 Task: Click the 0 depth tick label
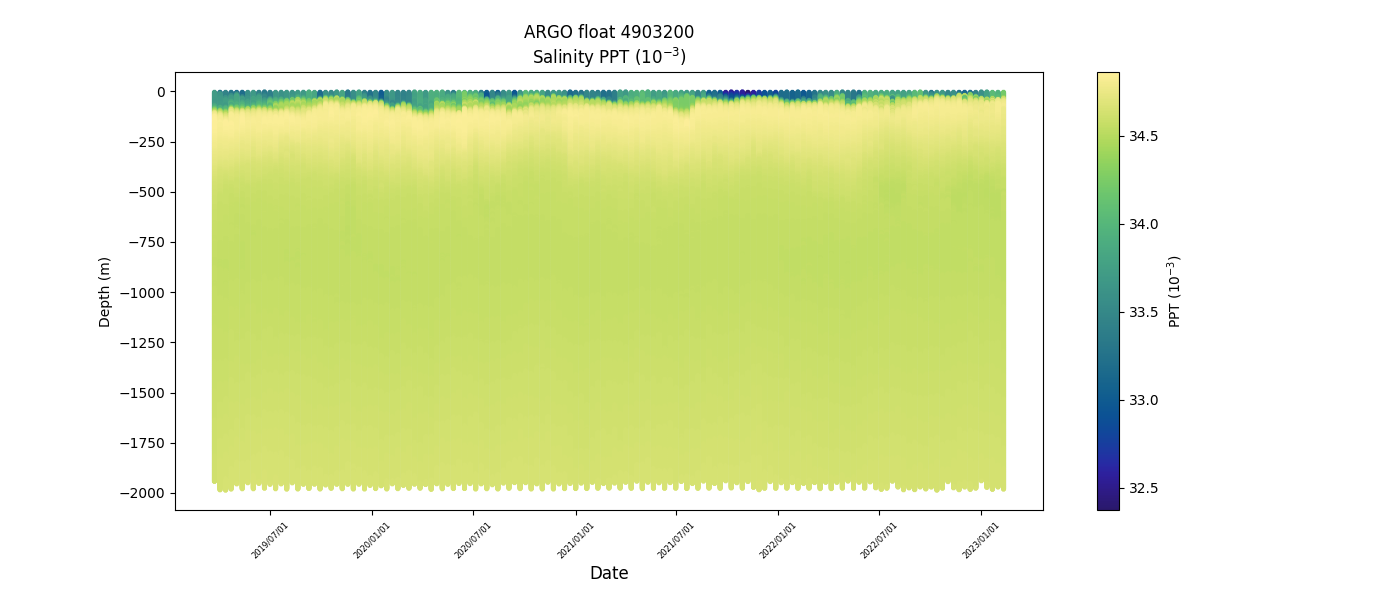coord(161,92)
